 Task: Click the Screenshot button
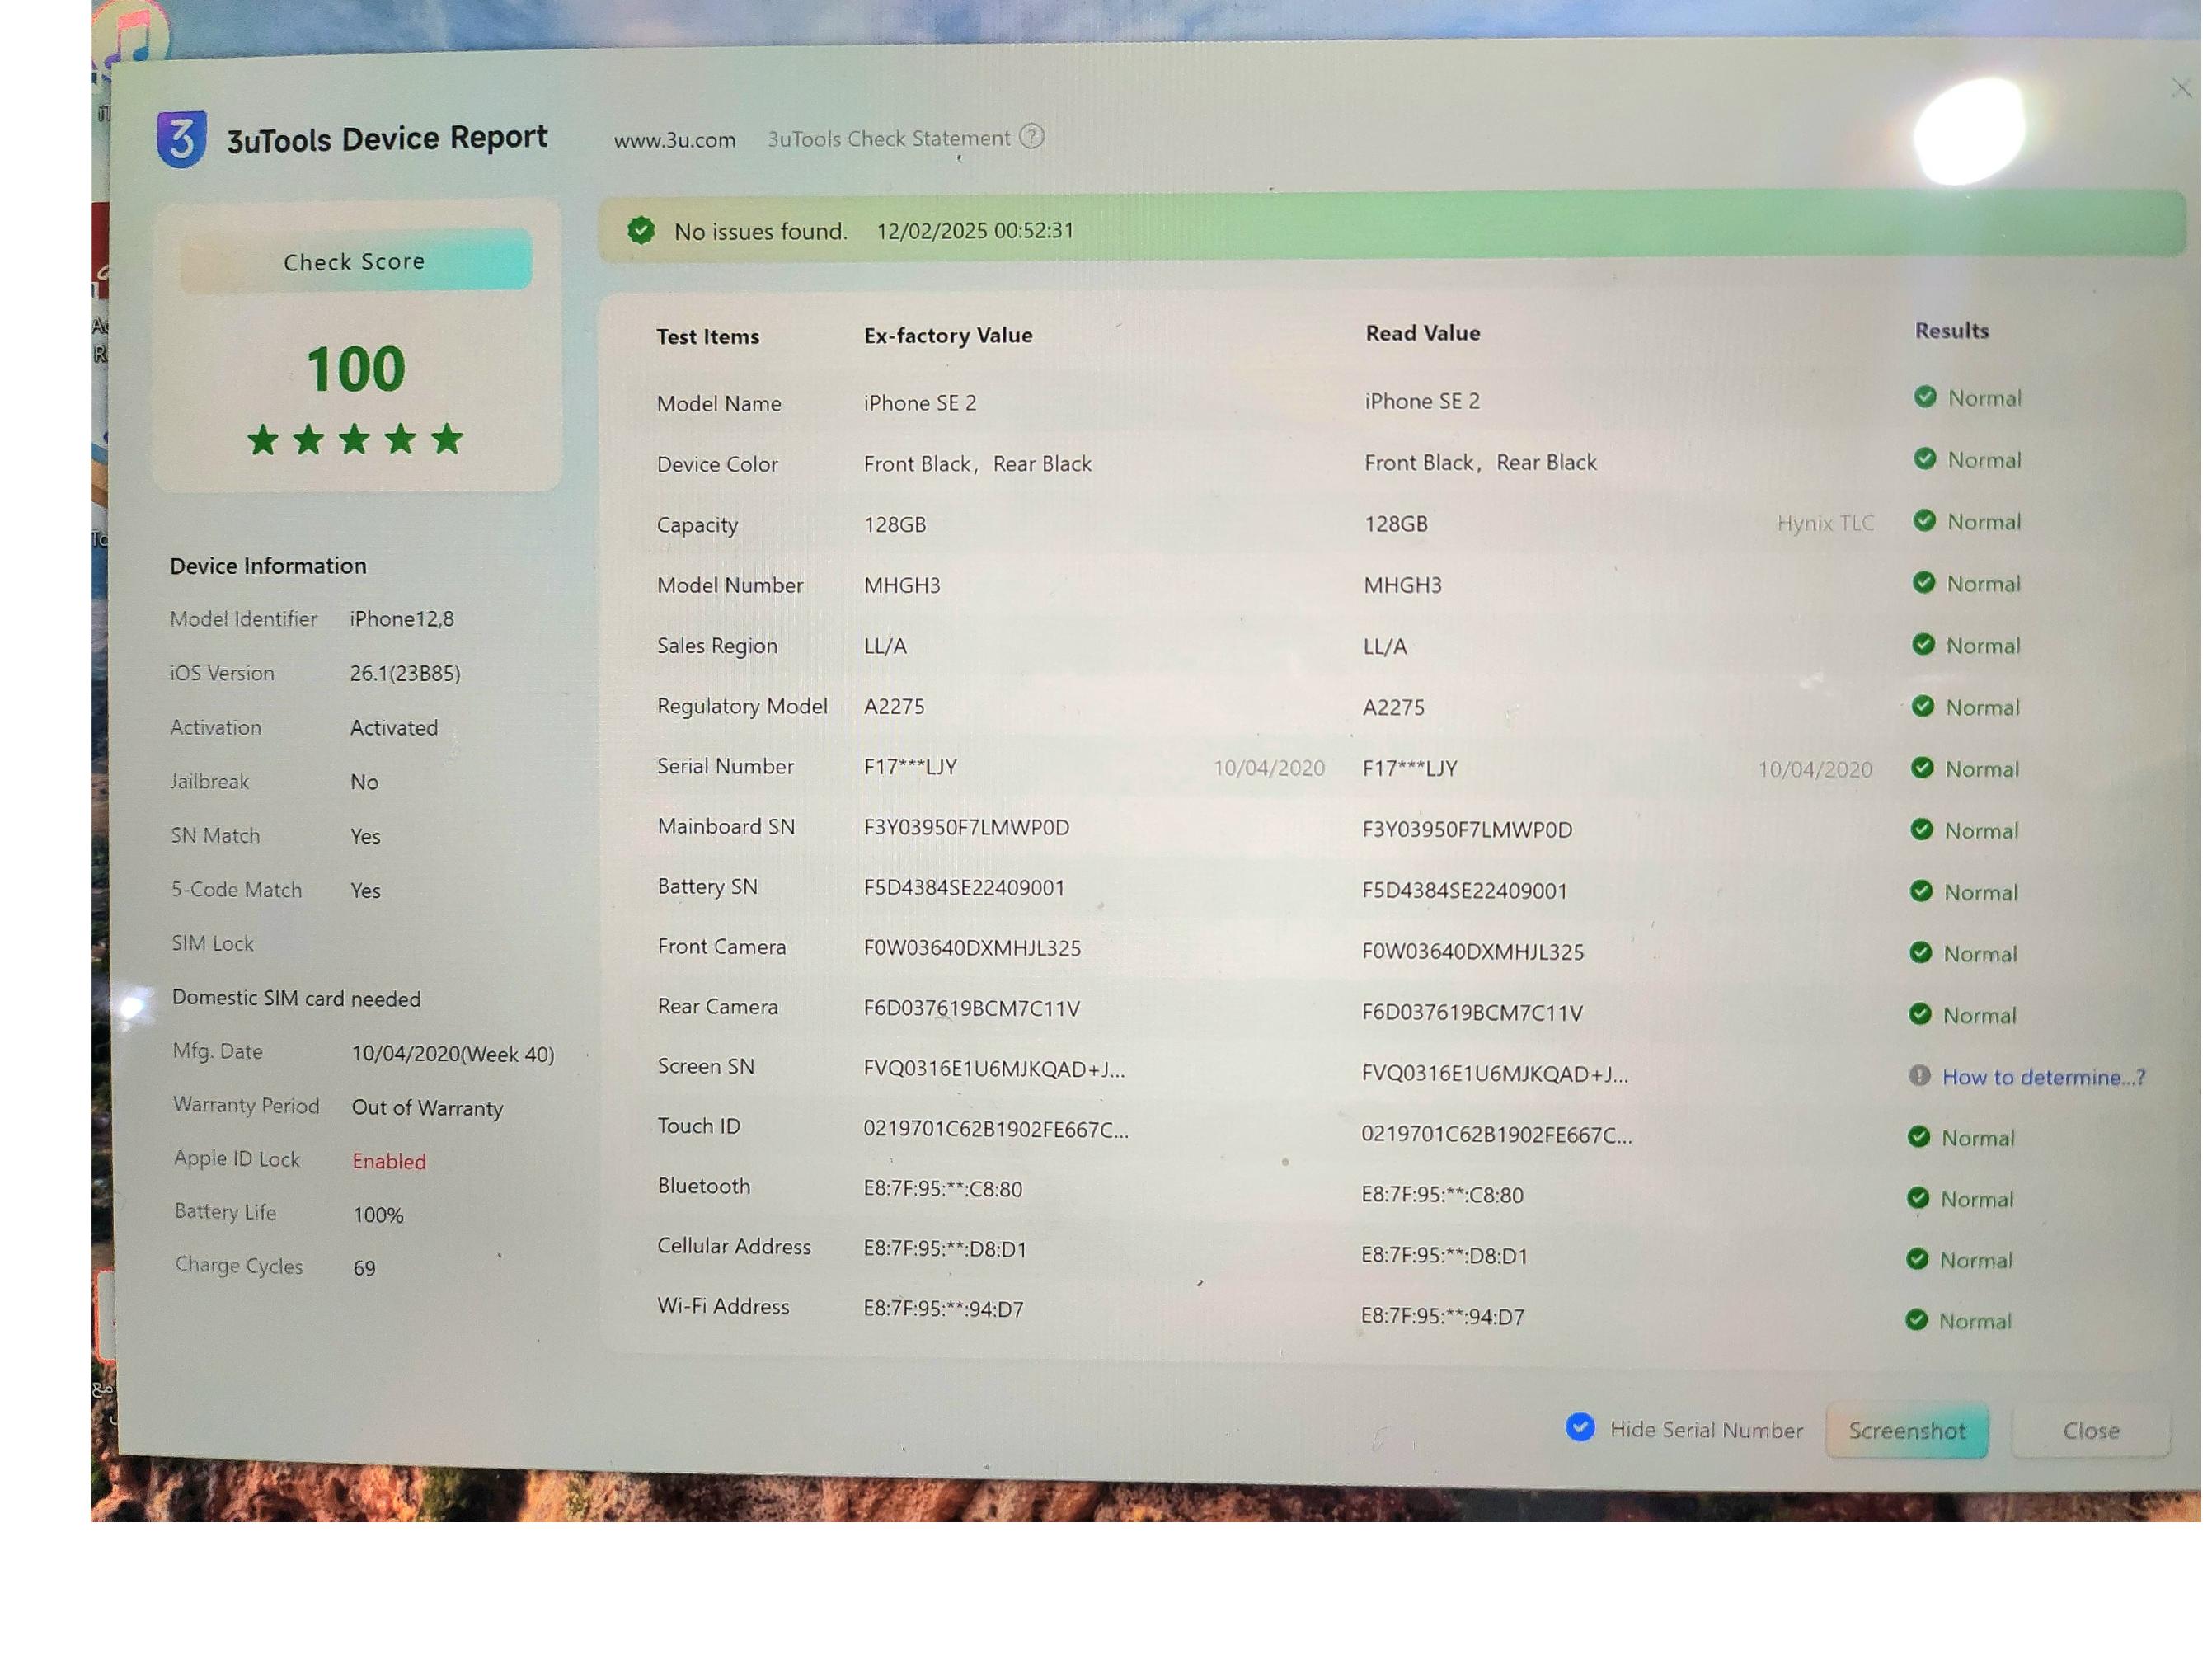1906,1431
